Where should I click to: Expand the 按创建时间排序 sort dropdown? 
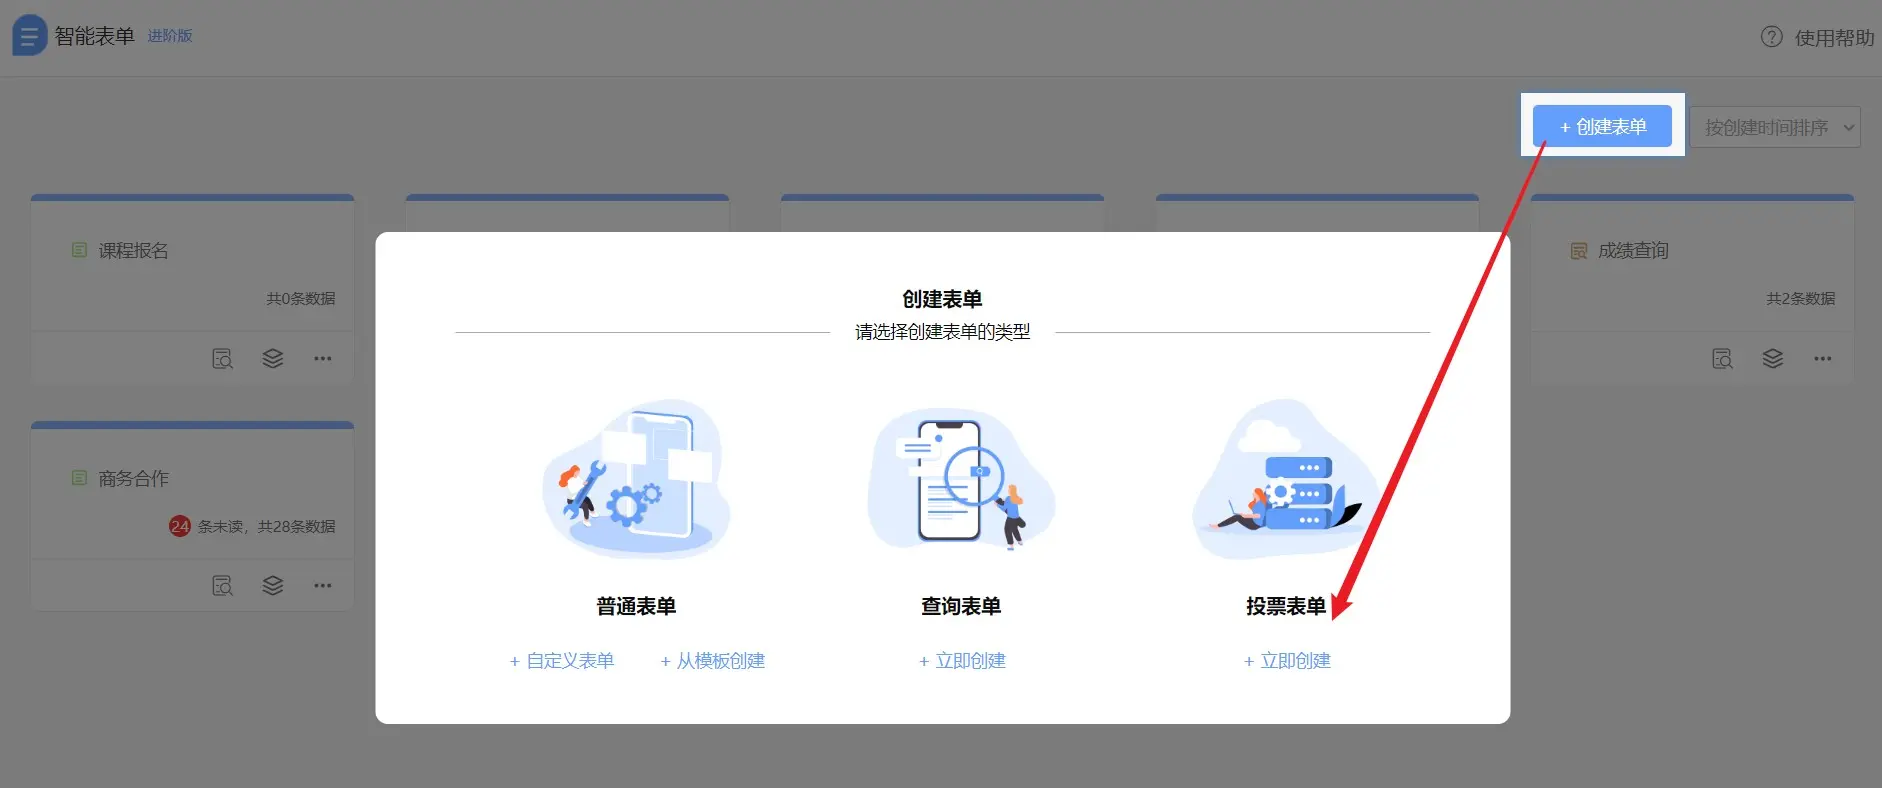(1775, 128)
